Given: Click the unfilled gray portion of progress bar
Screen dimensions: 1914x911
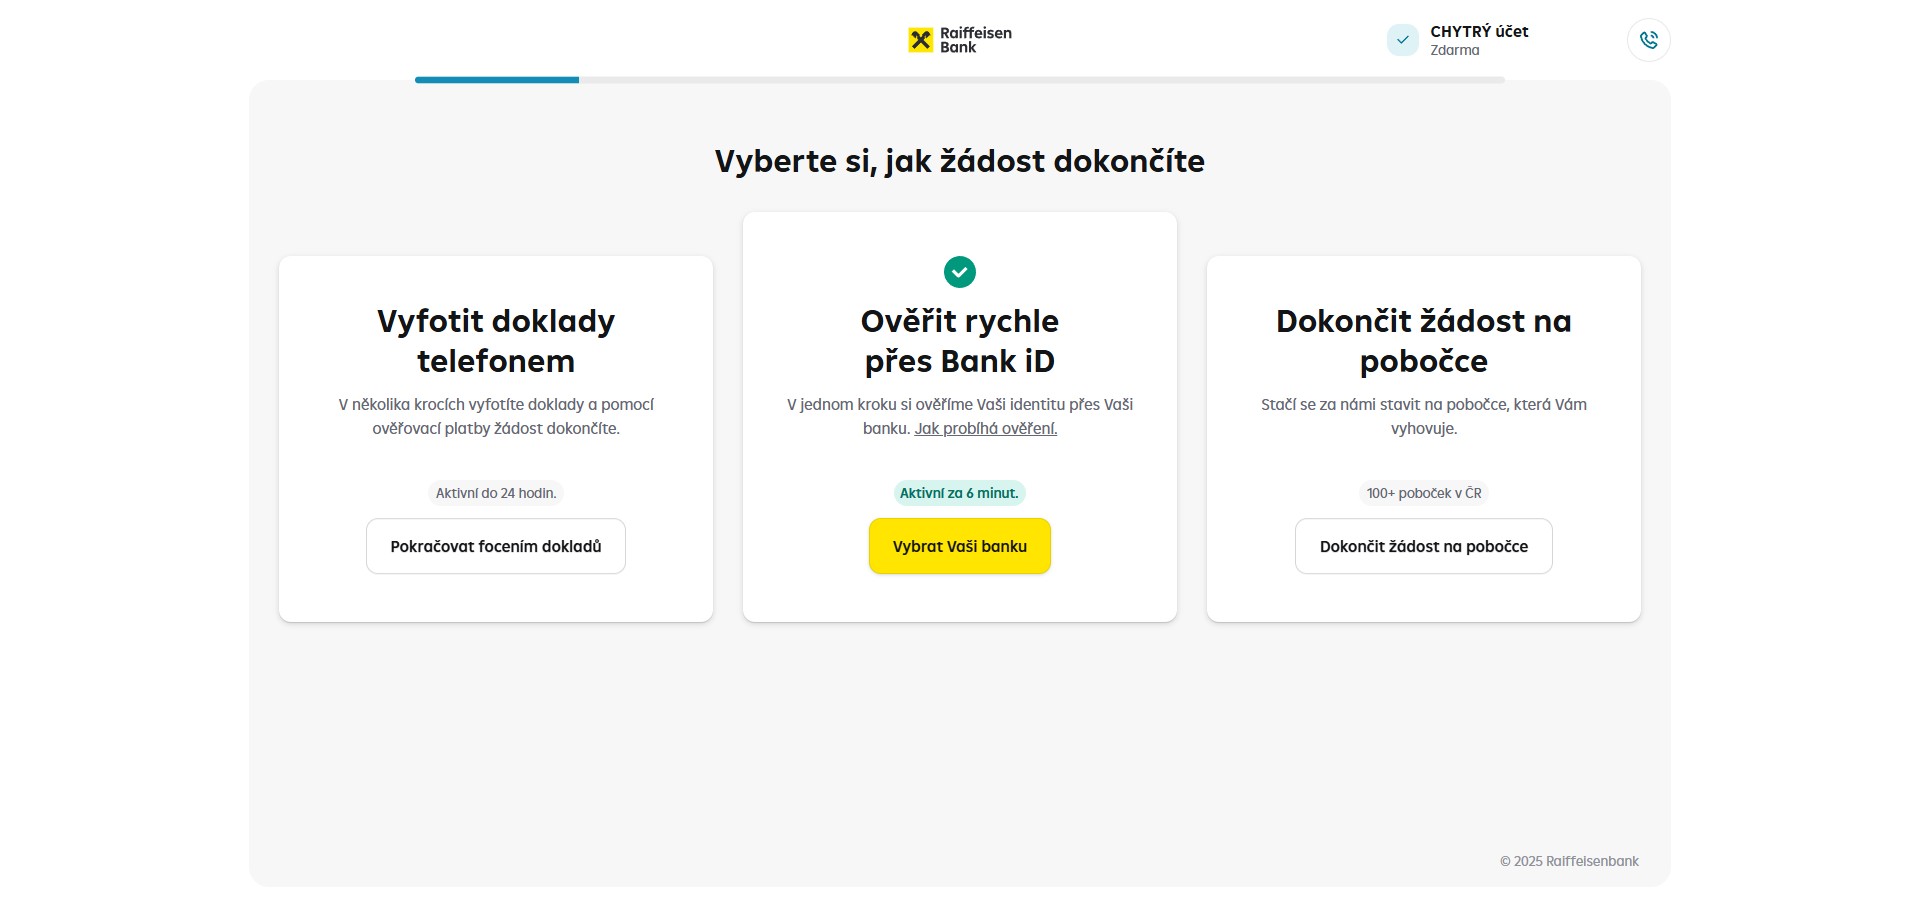Looking at the screenshot, I should pos(1042,80).
